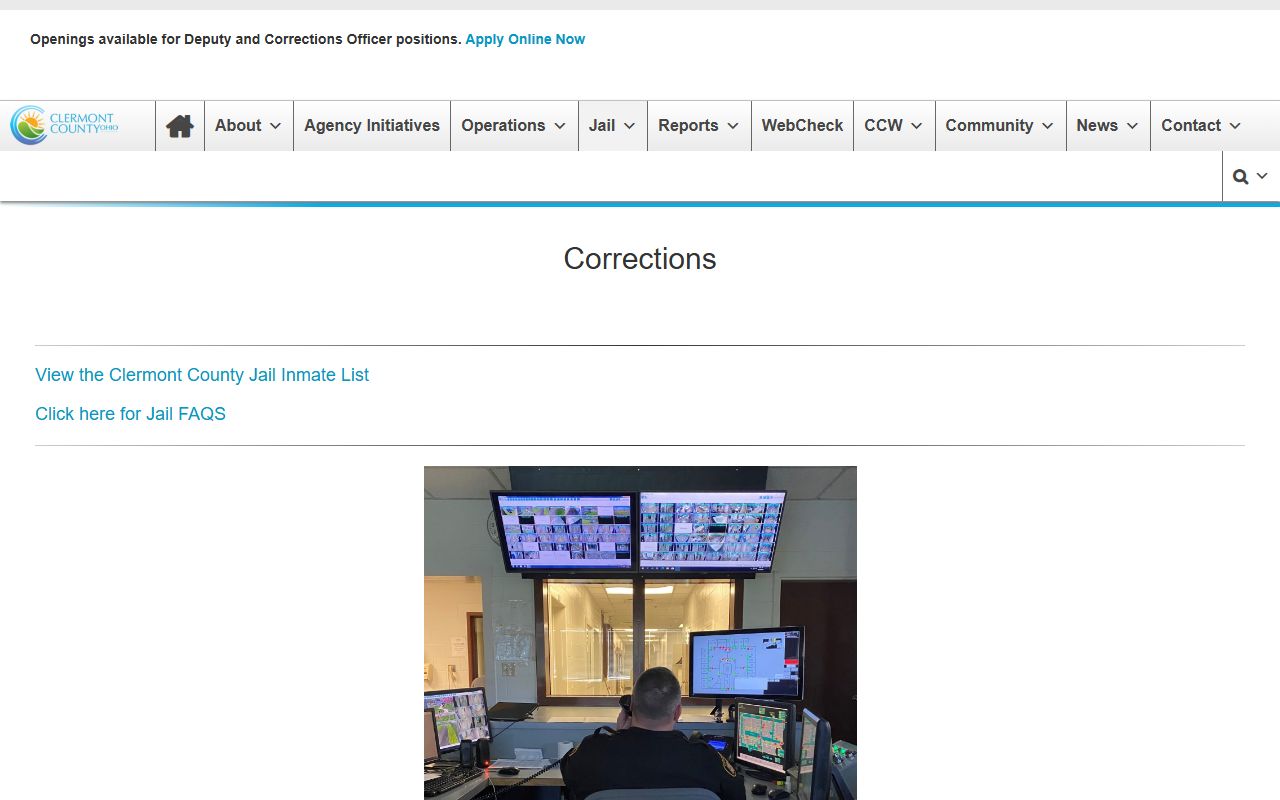Open the About menu item
The image size is (1280, 800).
coord(238,125)
